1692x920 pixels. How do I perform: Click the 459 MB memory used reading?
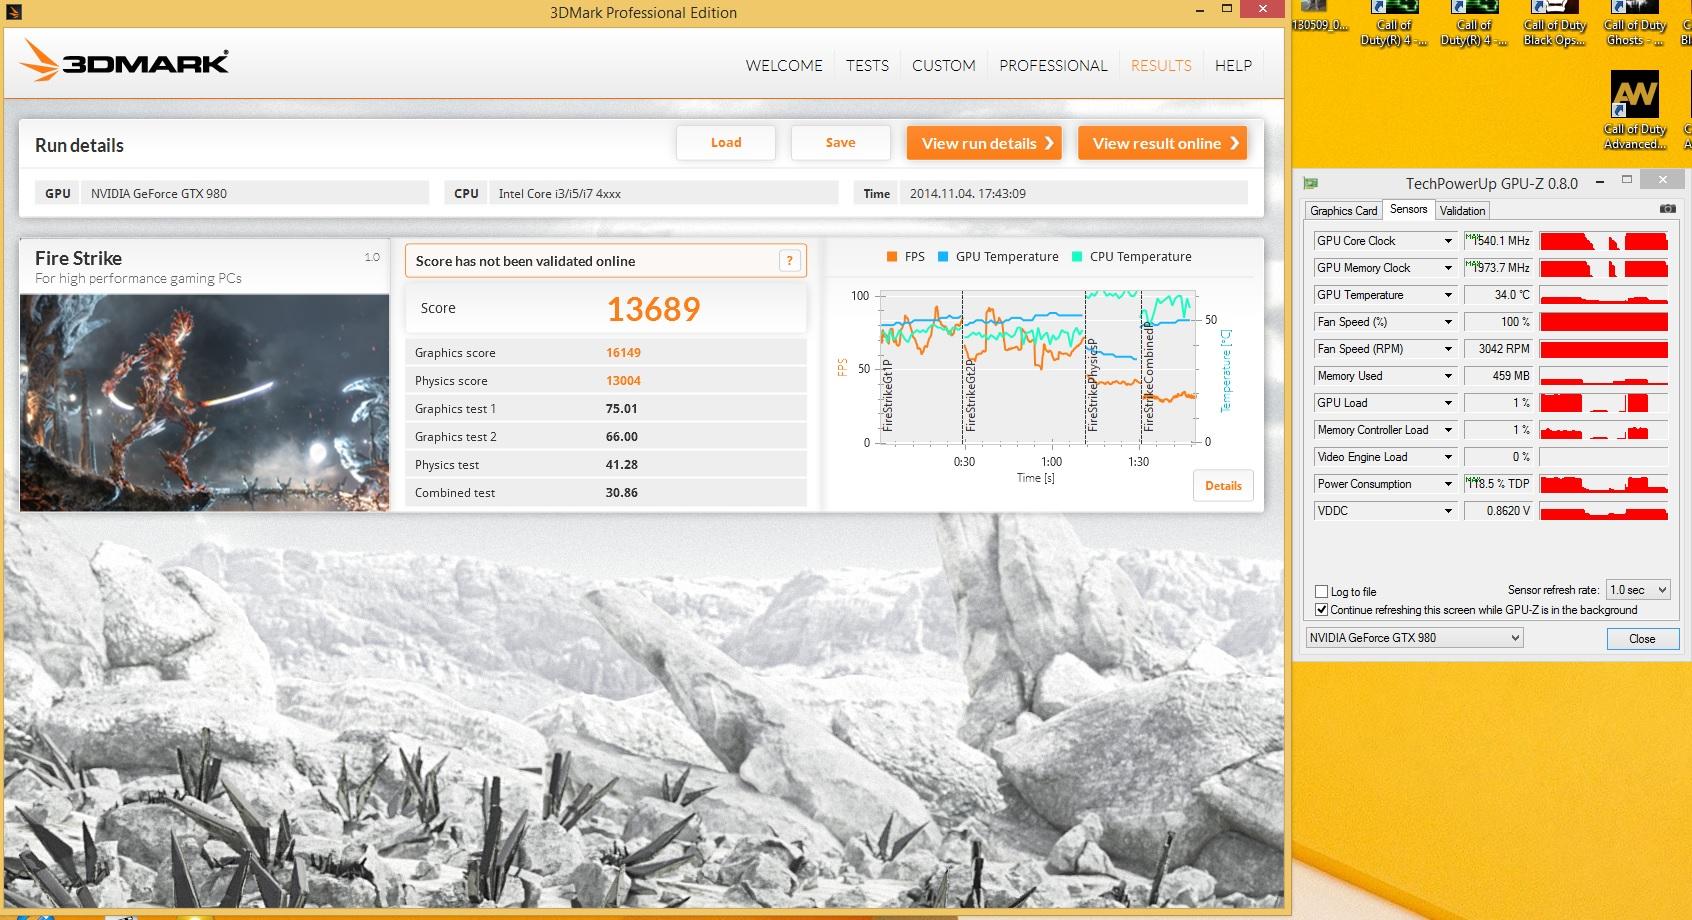coord(1498,376)
